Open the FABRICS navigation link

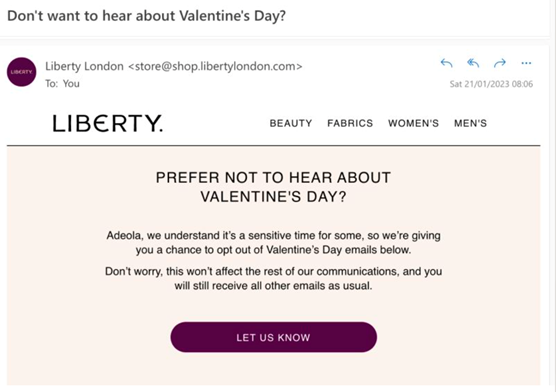pyautogui.click(x=350, y=123)
